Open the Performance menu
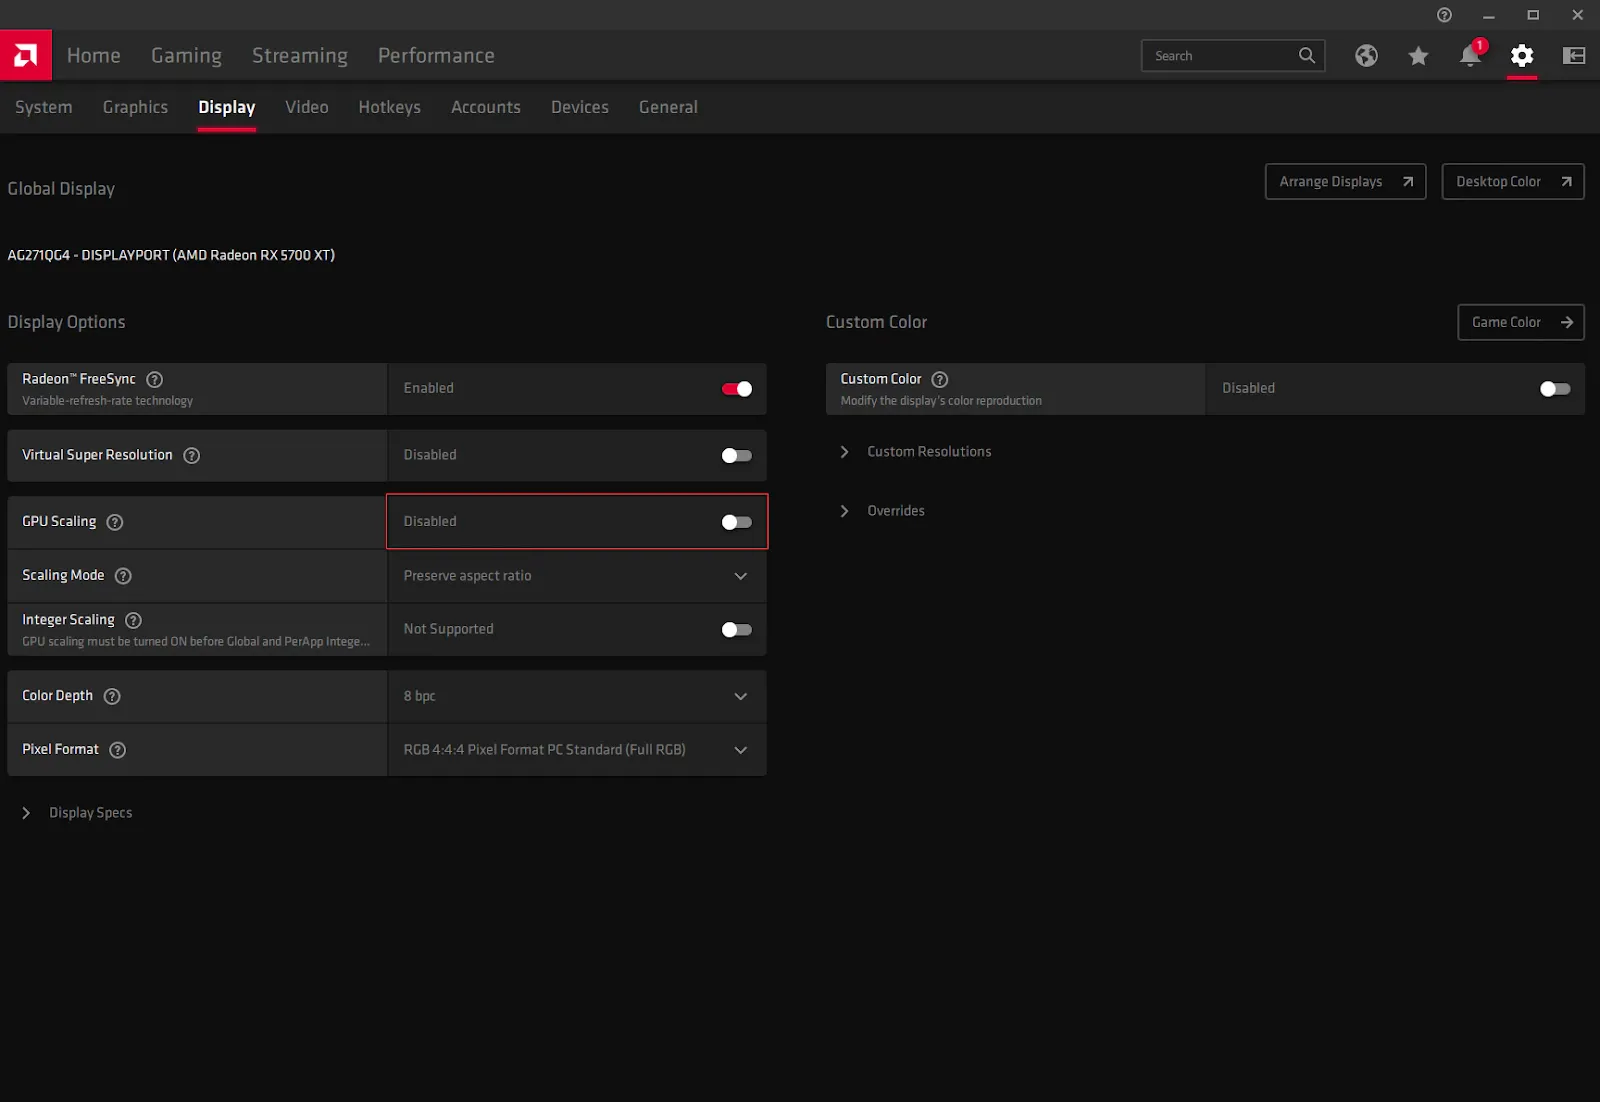Viewport: 1600px width, 1102px height. point(436,56)
